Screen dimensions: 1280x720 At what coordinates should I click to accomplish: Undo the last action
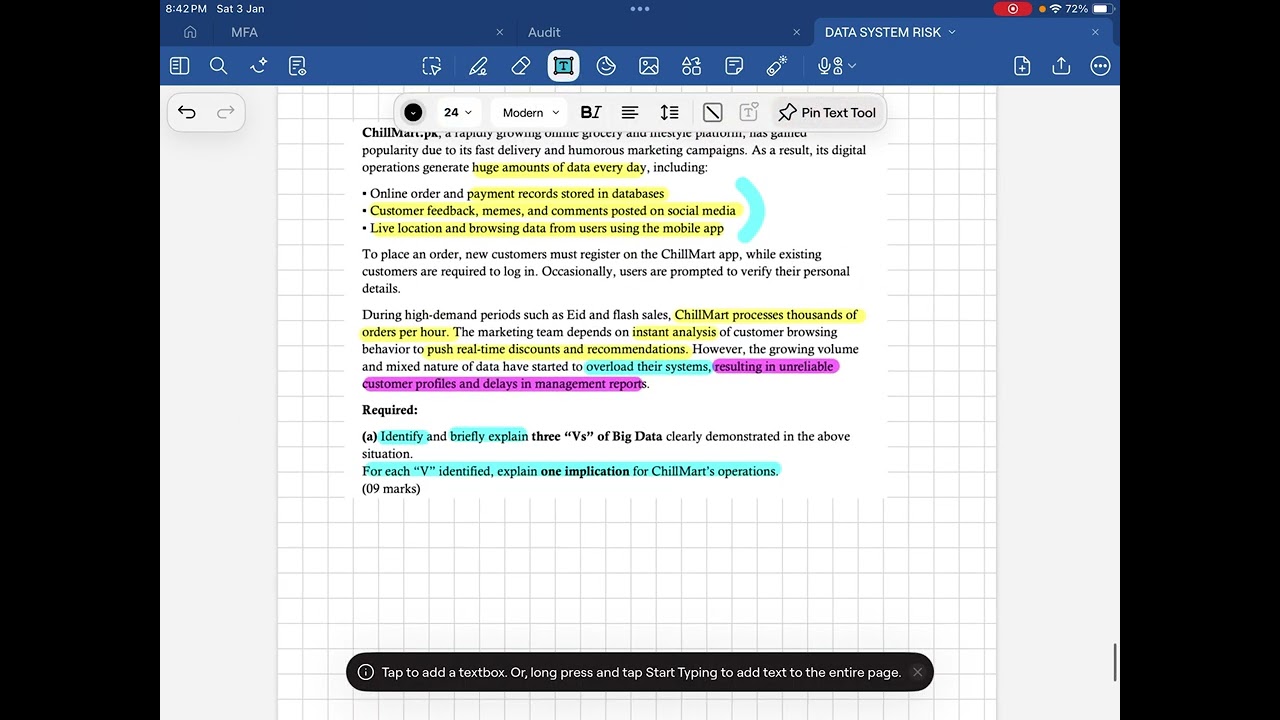(x=187, y=112)
